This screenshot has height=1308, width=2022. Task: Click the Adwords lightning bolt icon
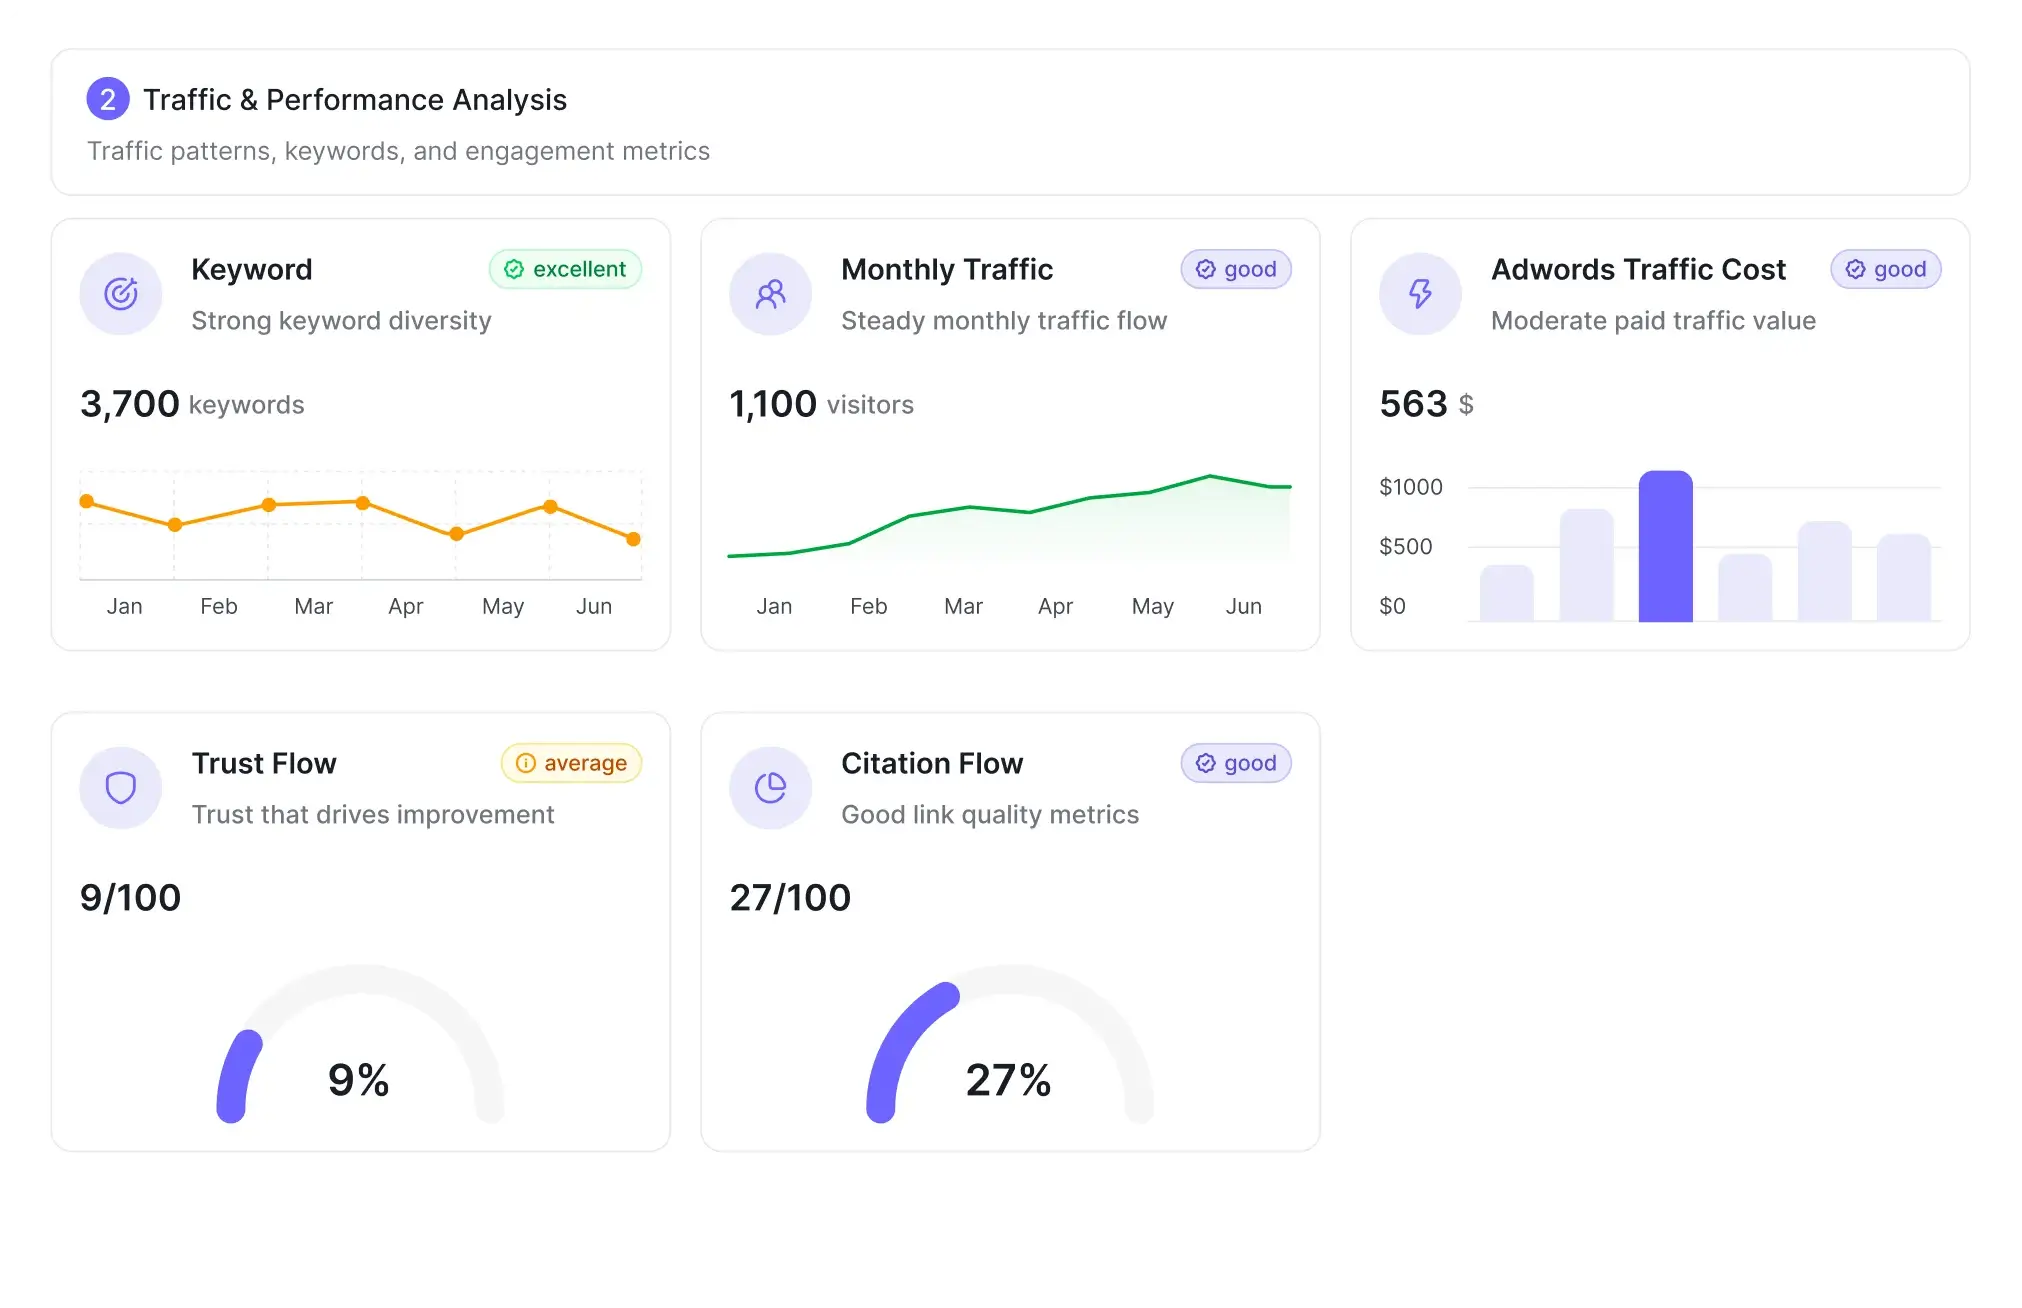click(1420, 294)
